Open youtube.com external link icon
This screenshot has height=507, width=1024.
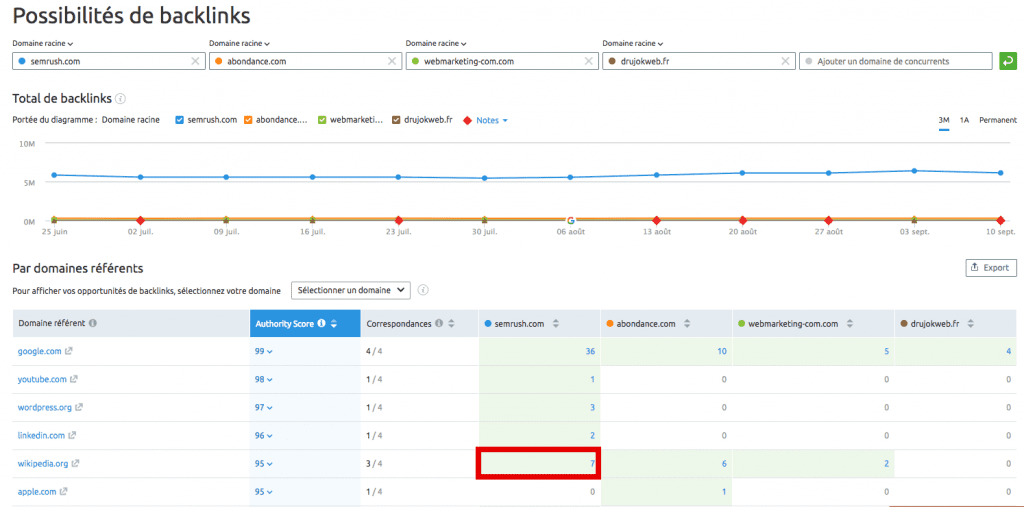[x=74, y=379]
